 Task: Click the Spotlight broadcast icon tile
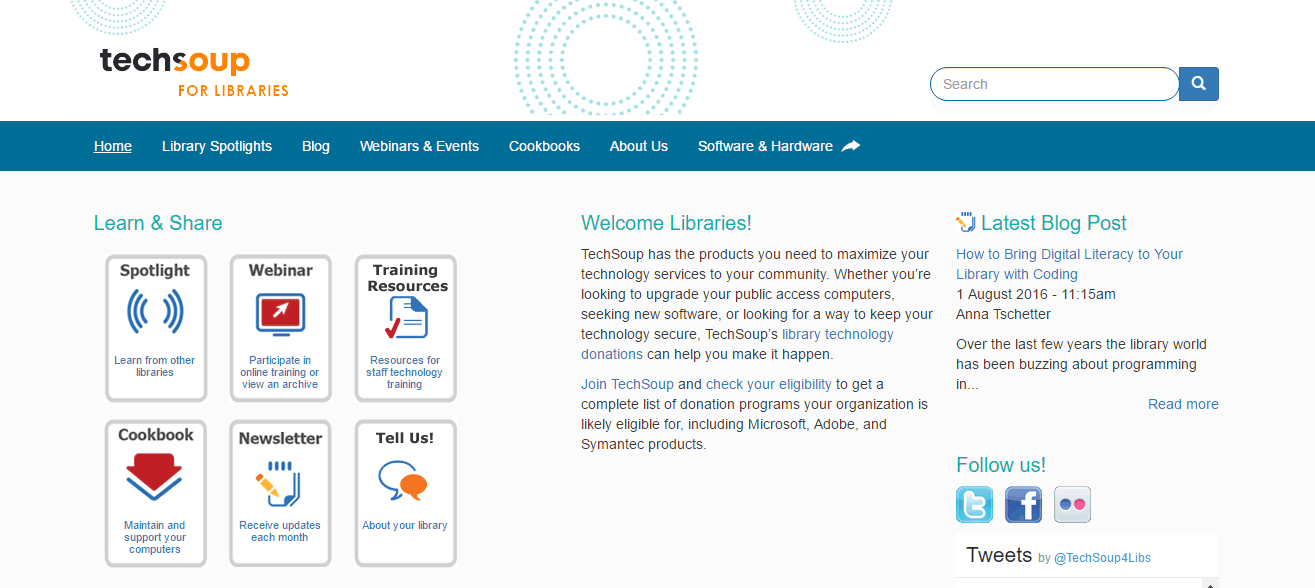(155, 312)
